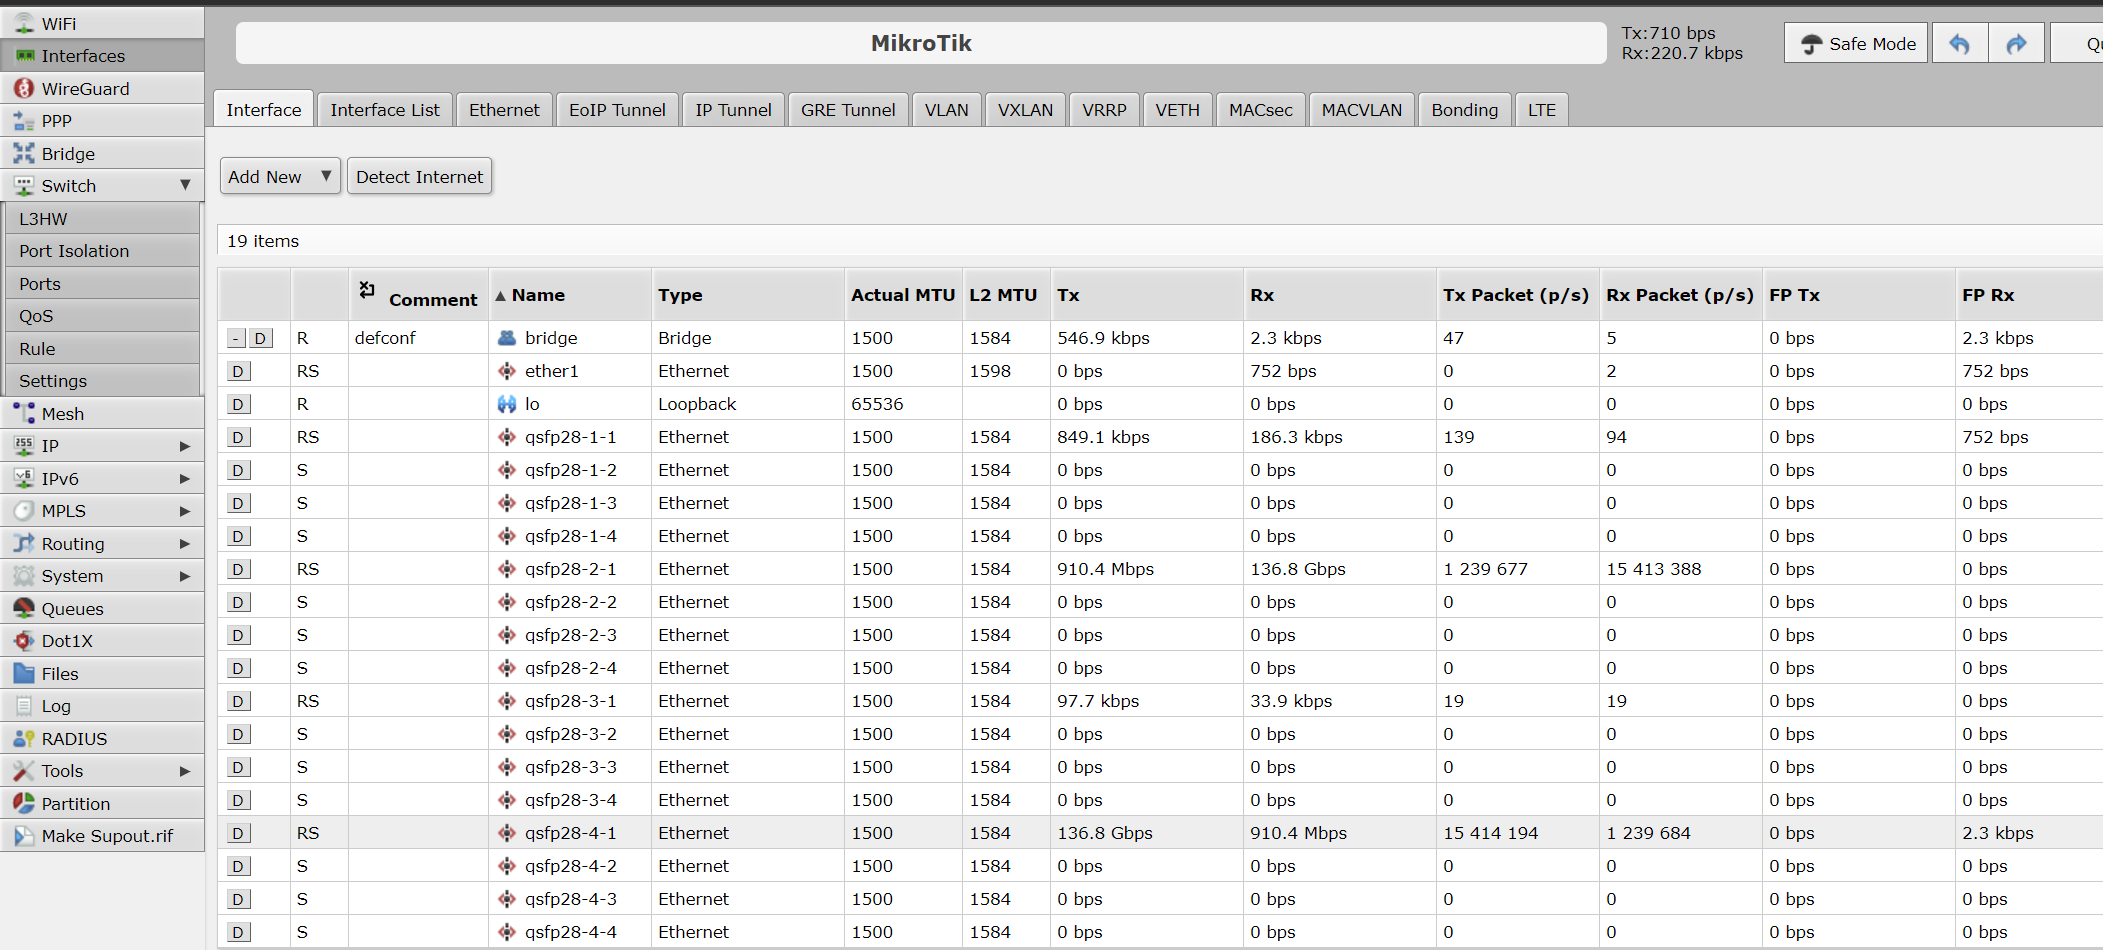
Task: Click the Detect Internet button
Action: tap(419, 176)
